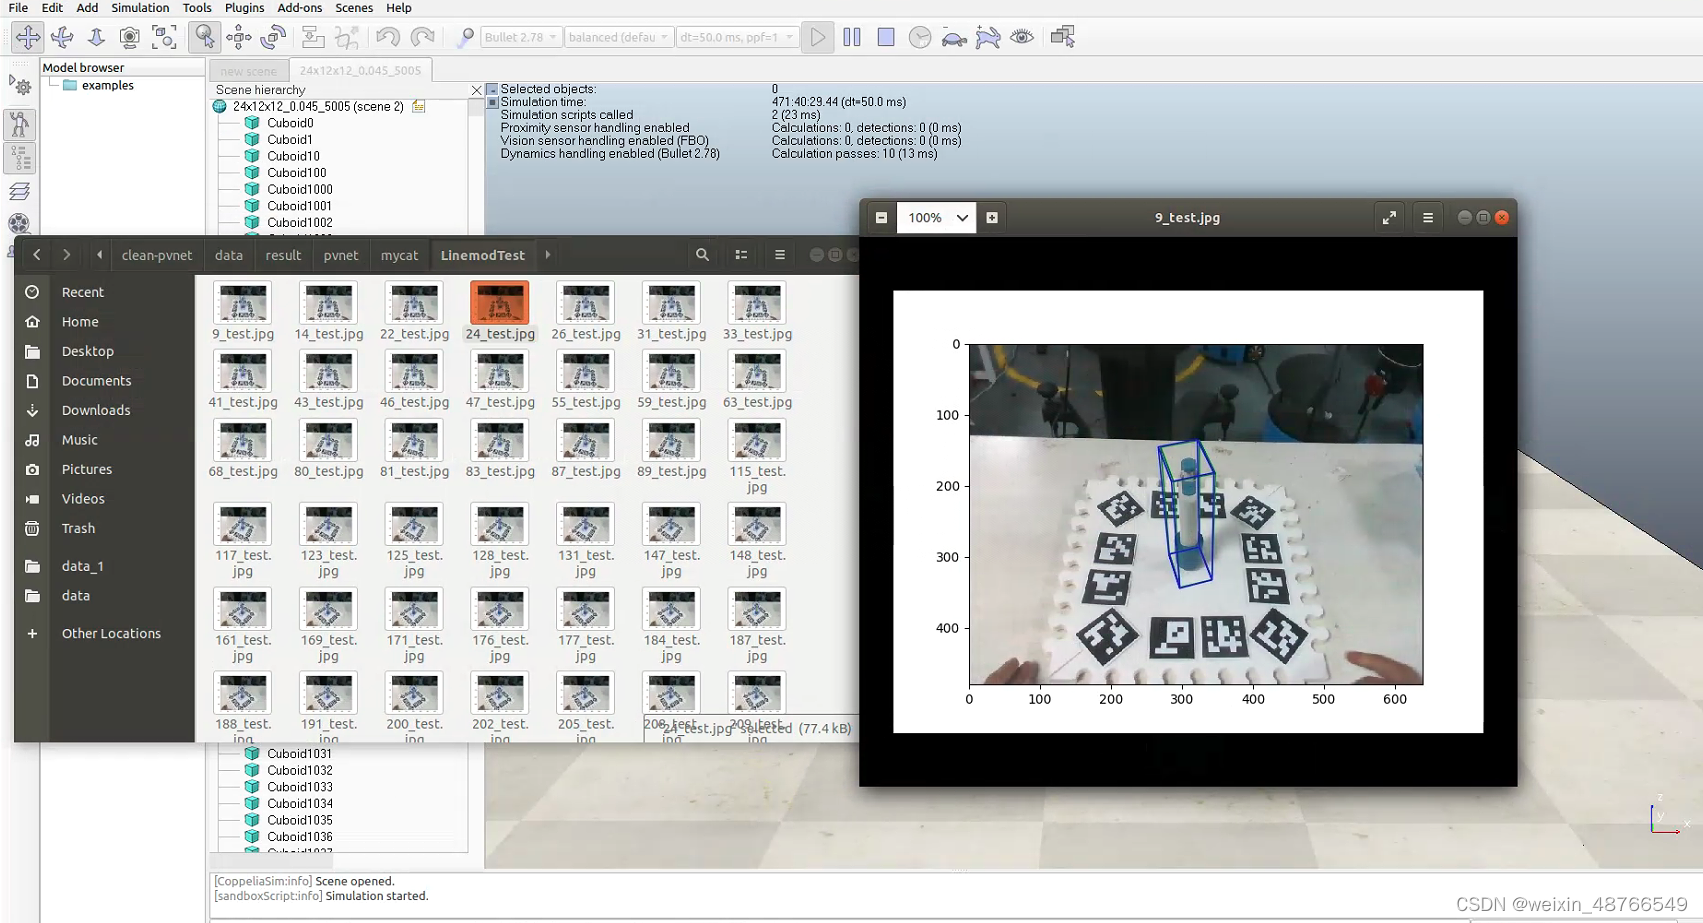1703x923 pixels.
Task: Select Cuboid1034 in scene hierarchy
Action: pyautogui.click(x=299, y=804)
